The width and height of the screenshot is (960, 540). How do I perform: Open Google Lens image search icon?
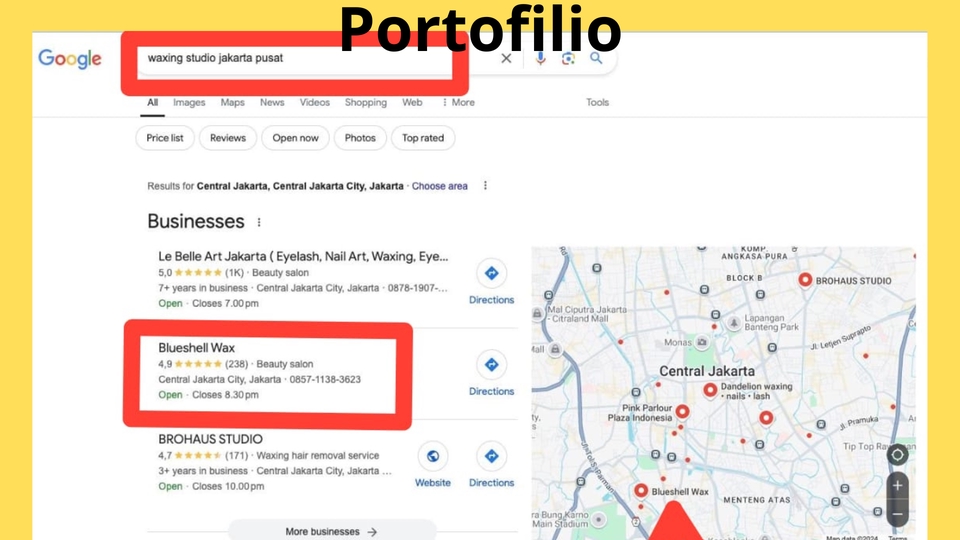click(568, 58)
